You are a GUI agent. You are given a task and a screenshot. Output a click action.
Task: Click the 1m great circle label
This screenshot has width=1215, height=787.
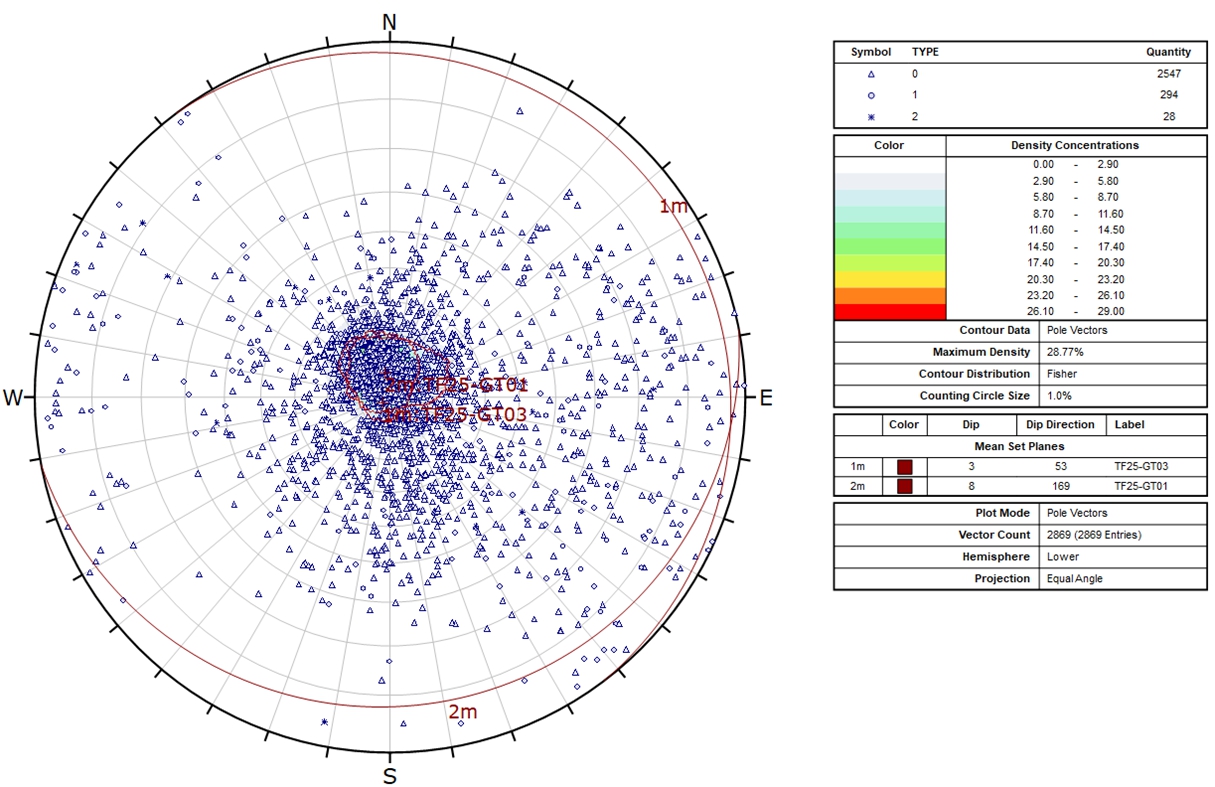[673, 206]
